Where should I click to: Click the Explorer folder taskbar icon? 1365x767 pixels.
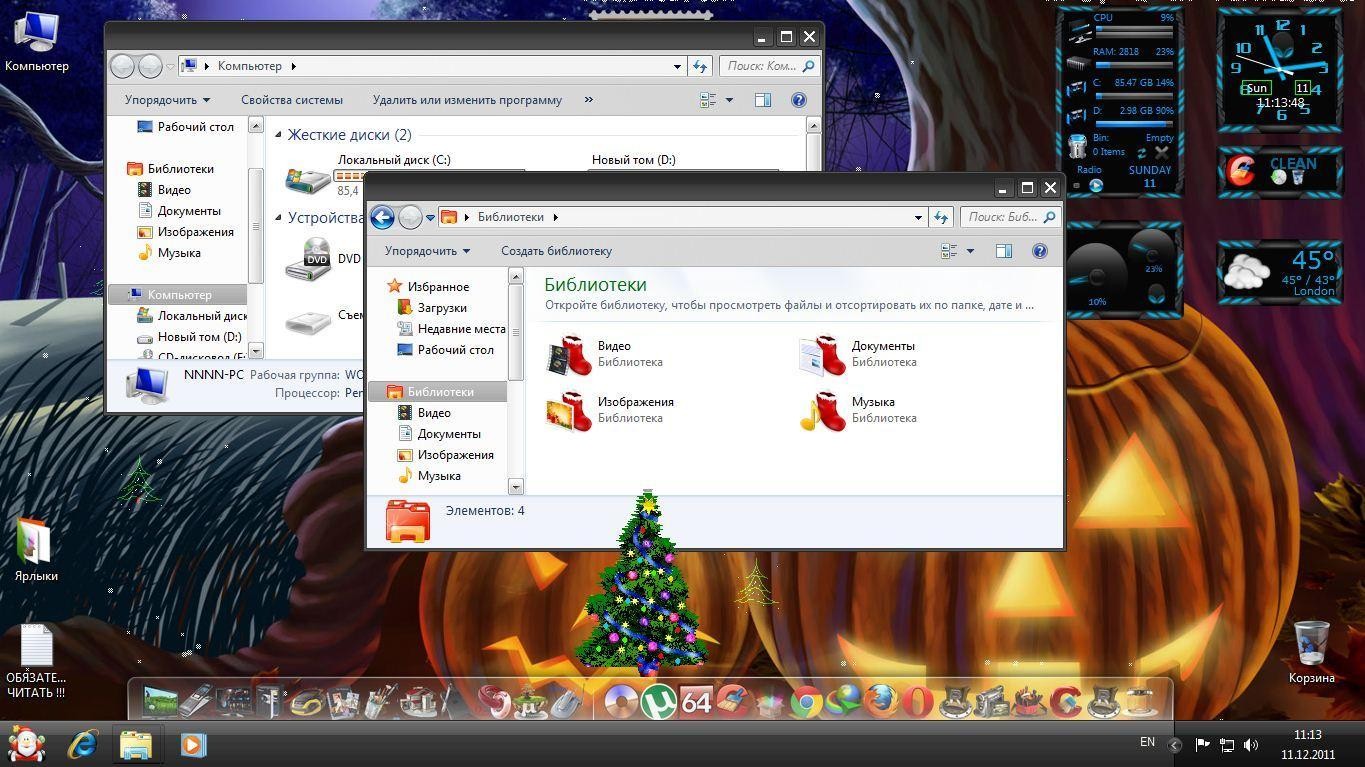136,745
